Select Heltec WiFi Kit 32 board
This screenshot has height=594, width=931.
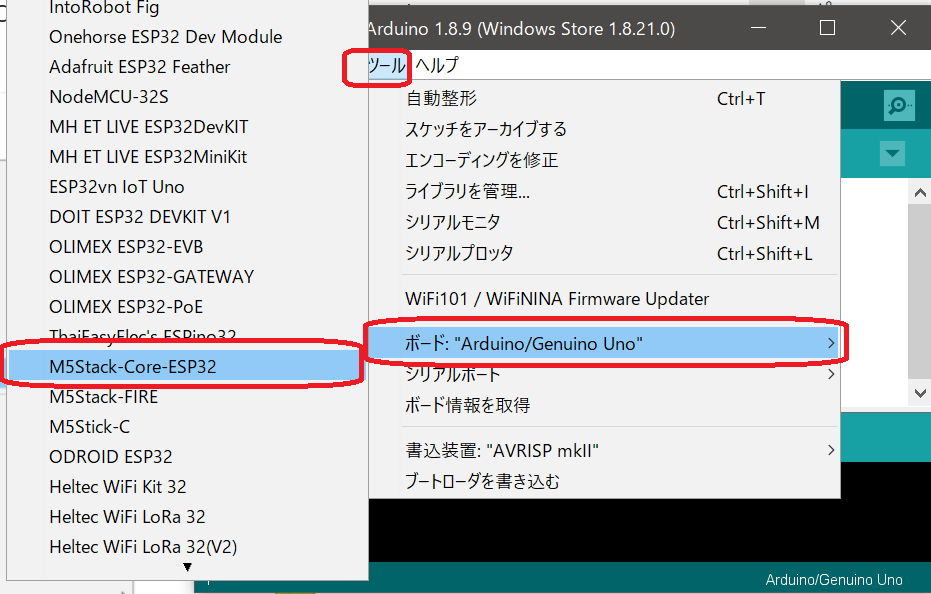[x=187, y=487]
